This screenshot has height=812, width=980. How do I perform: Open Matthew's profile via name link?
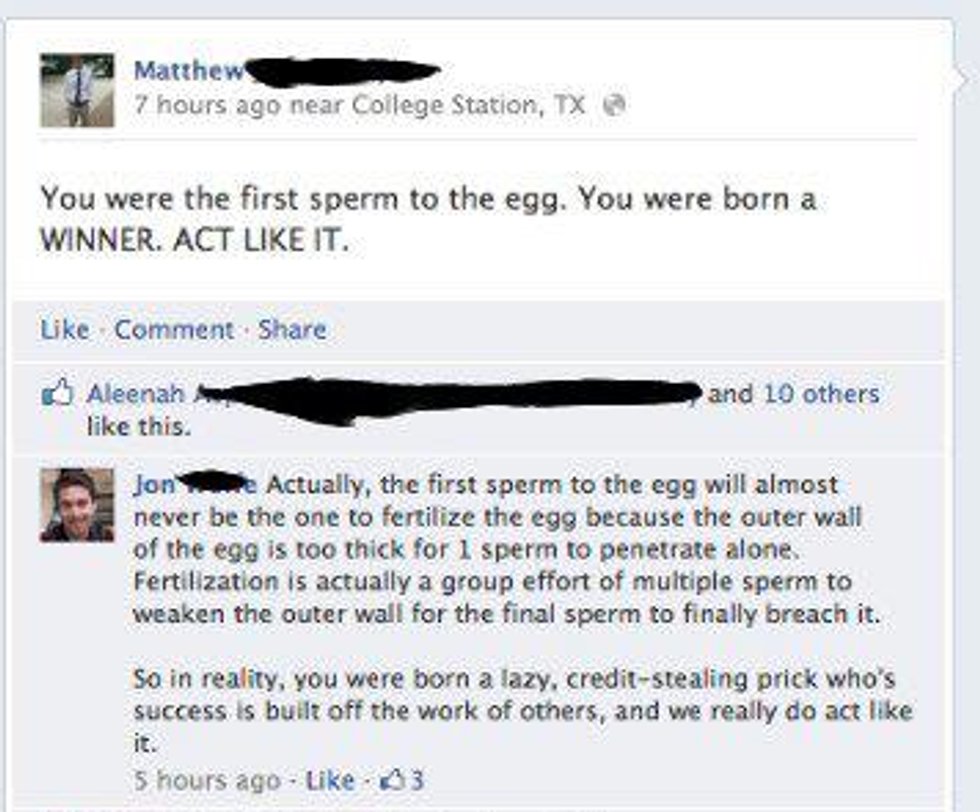point(188,70)
